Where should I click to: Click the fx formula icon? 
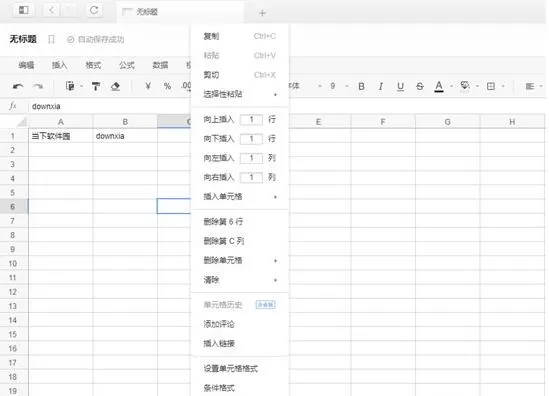click(x=13, y=106)
